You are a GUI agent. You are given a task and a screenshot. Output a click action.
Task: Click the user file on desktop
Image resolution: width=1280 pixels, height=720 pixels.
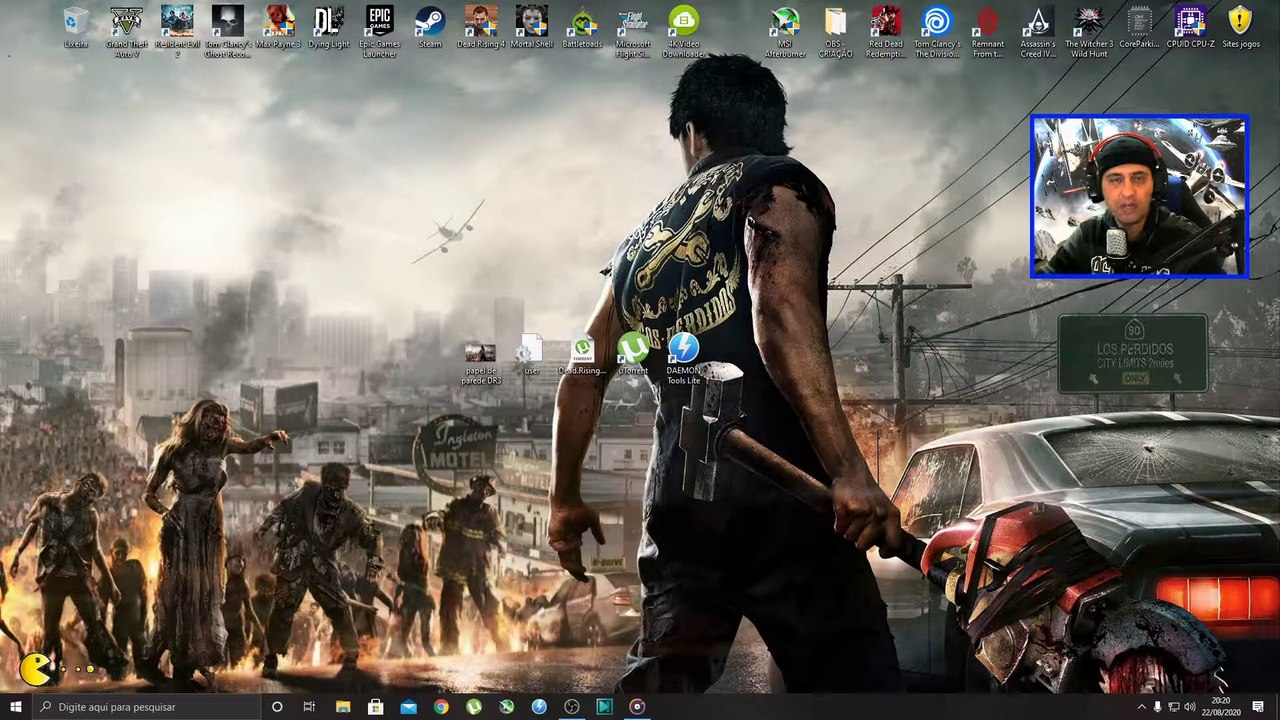tap(532, 356)
